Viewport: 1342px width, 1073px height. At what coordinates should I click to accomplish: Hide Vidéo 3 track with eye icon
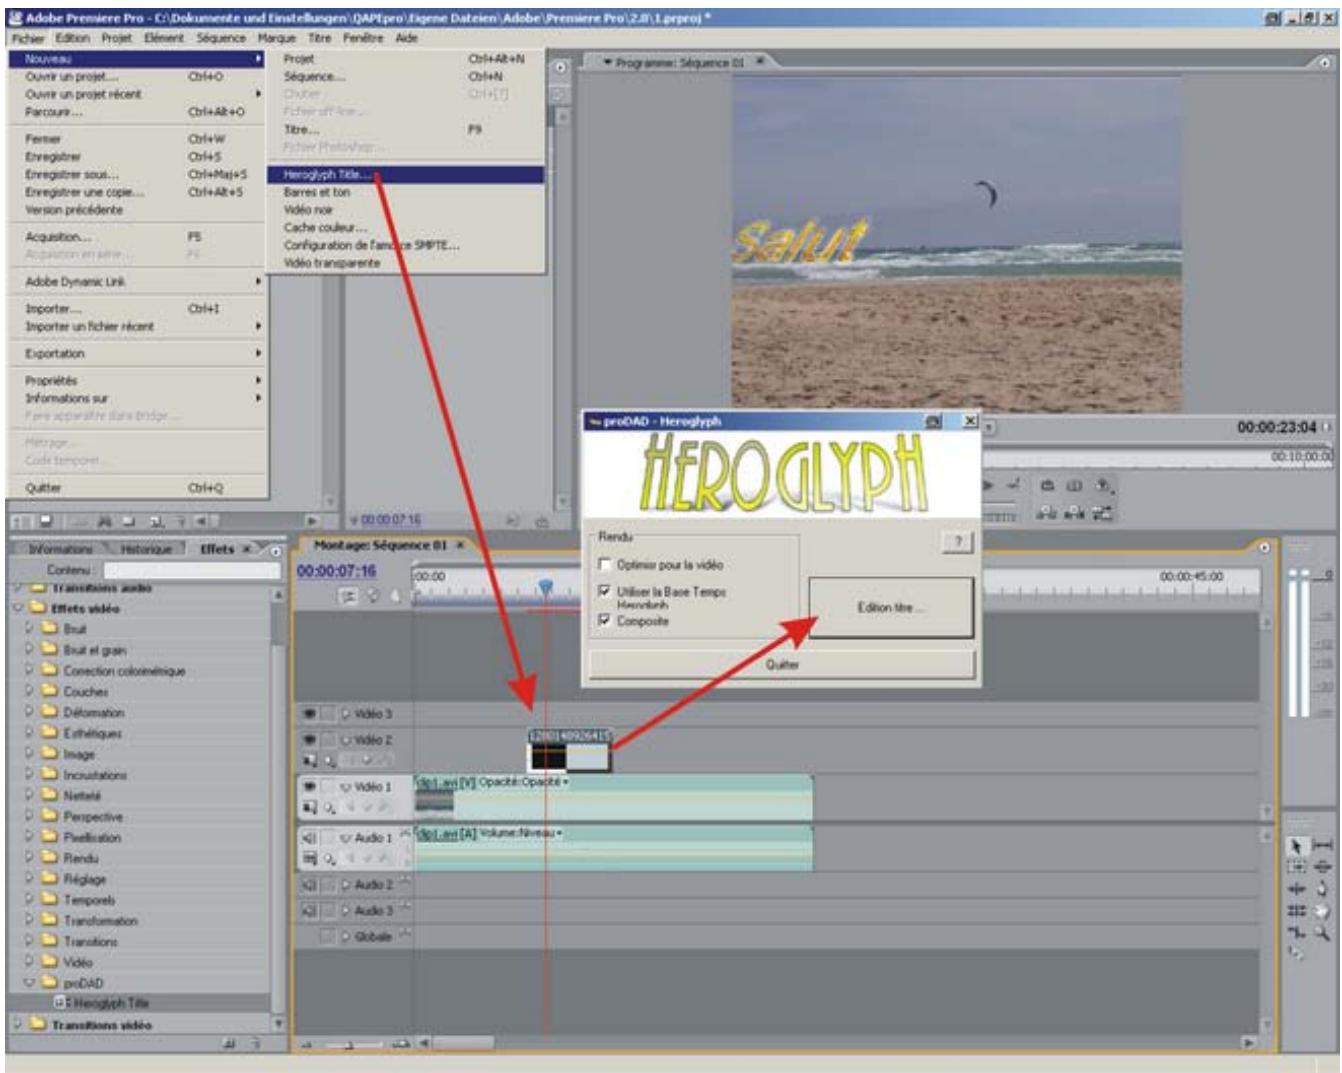(x=310, y=714)
